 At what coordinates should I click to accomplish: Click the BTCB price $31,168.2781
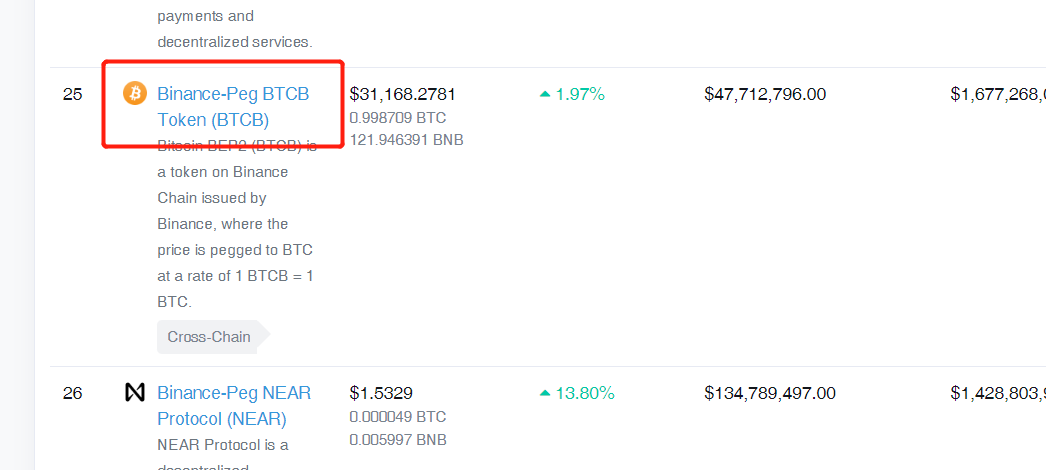402,94
